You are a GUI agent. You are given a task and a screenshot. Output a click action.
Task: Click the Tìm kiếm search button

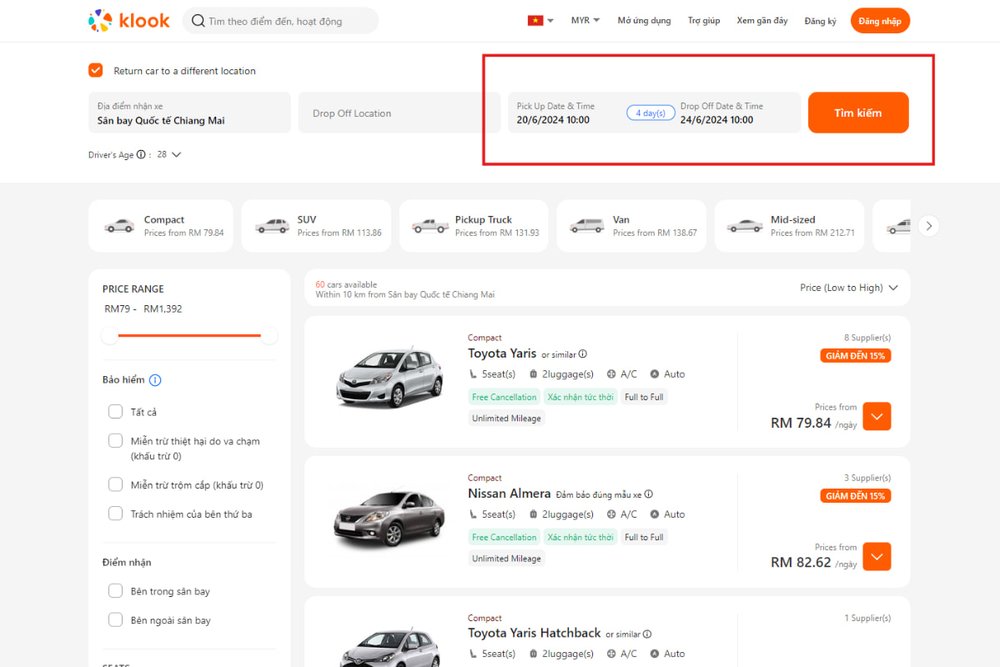(858, 113)
